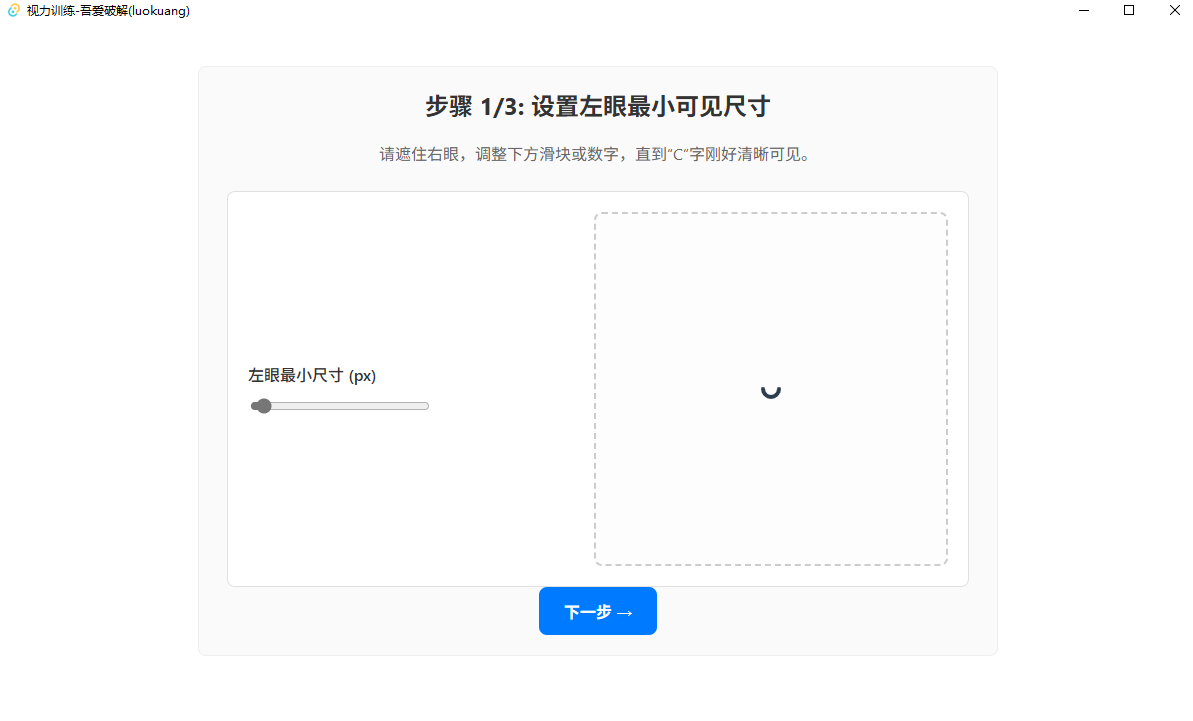Click the arrow on the 下一步 button
The width and height of the screenshot is (1193, 721).
(x=625, y=613)
